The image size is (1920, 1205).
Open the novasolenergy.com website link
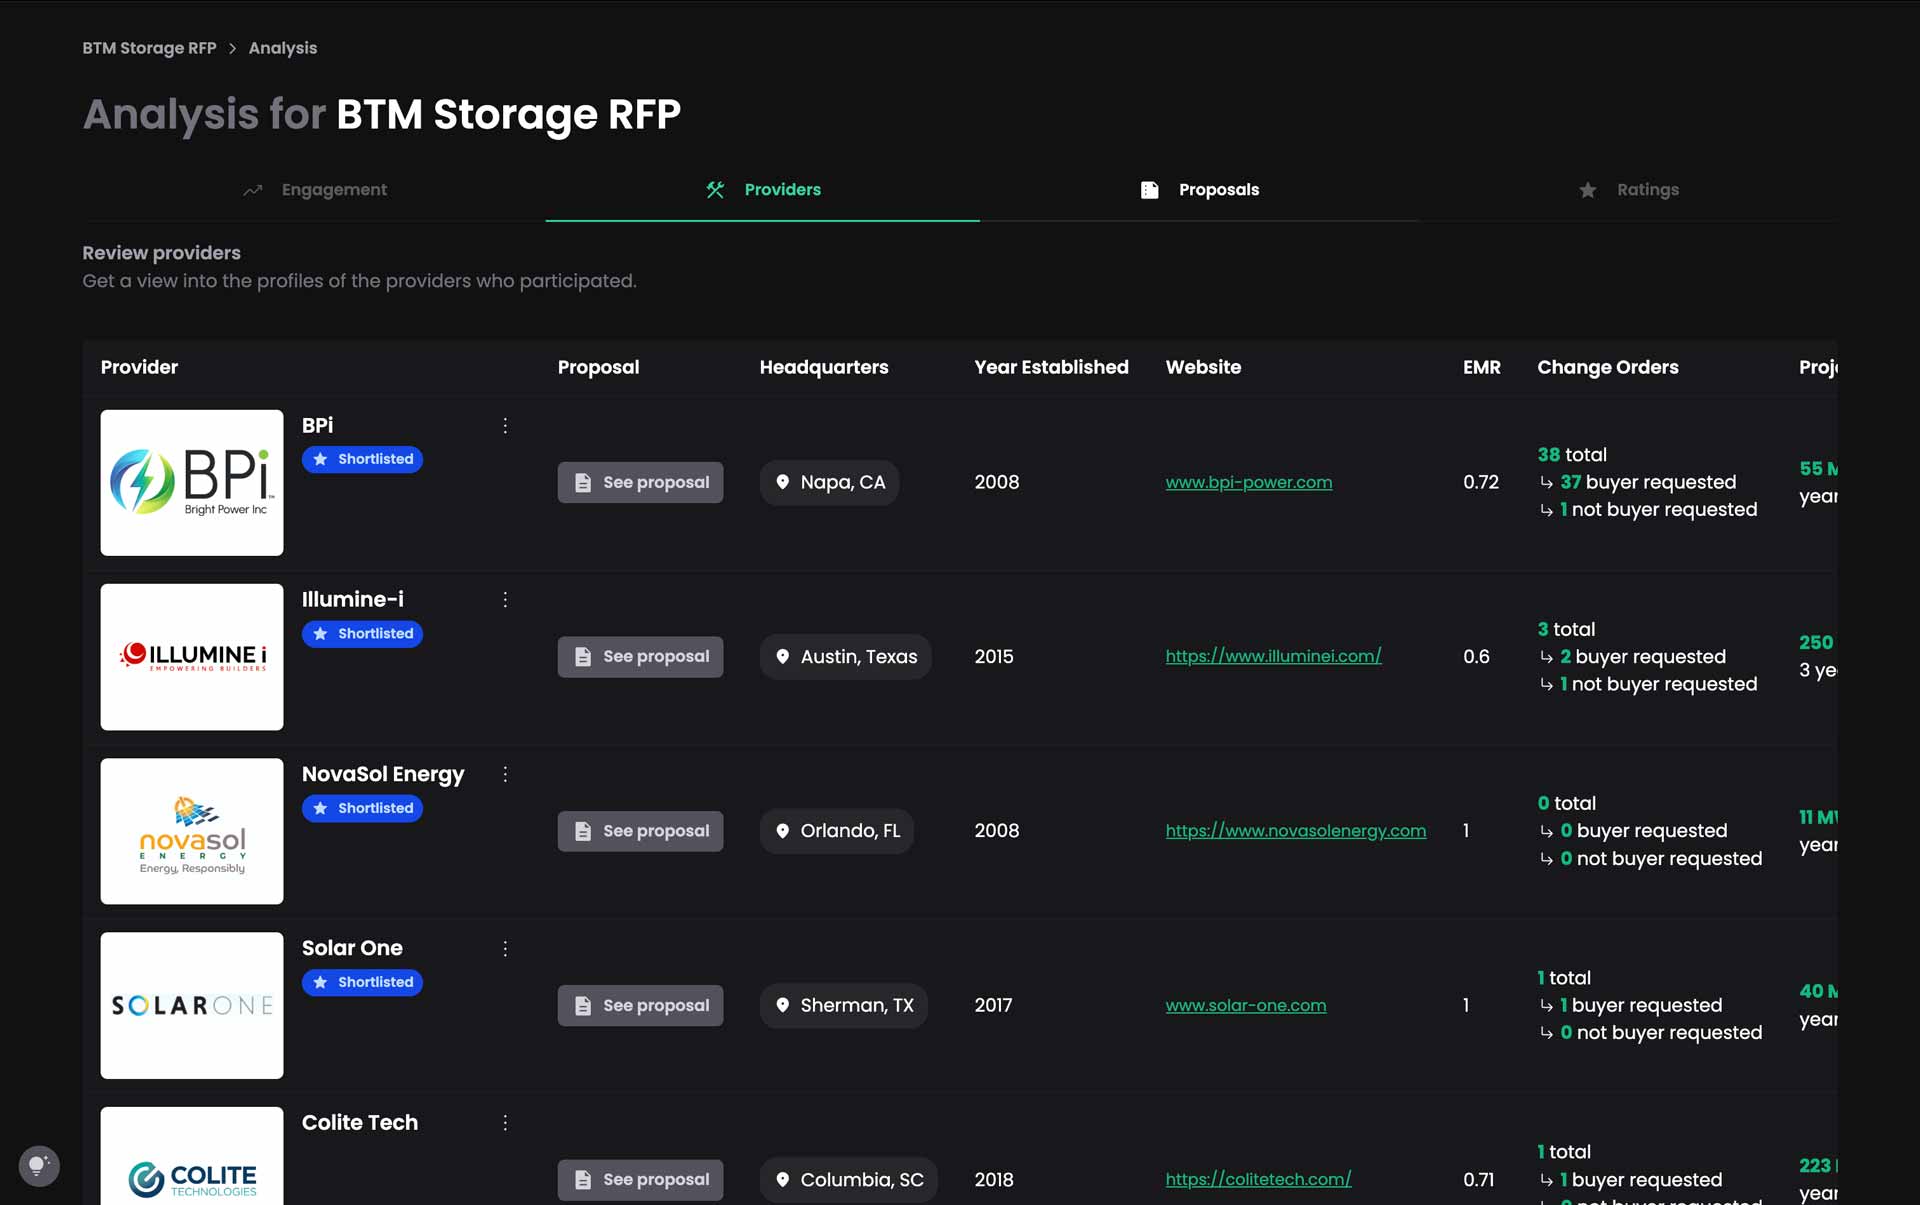click(x=1296, y=831)
